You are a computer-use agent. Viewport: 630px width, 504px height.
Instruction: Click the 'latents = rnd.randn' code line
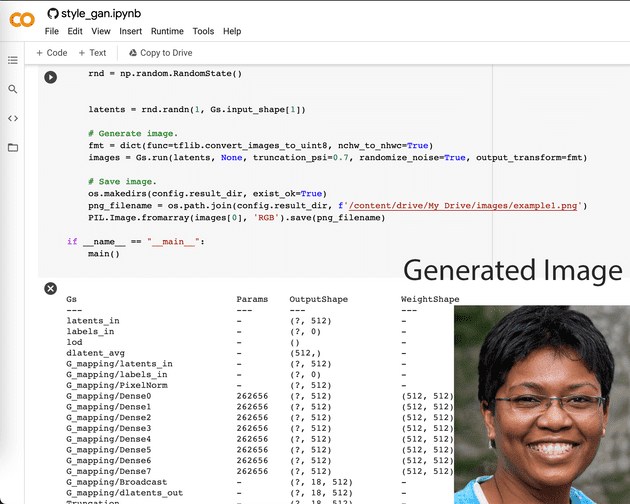pyautogui.click(x=197, y=110)
